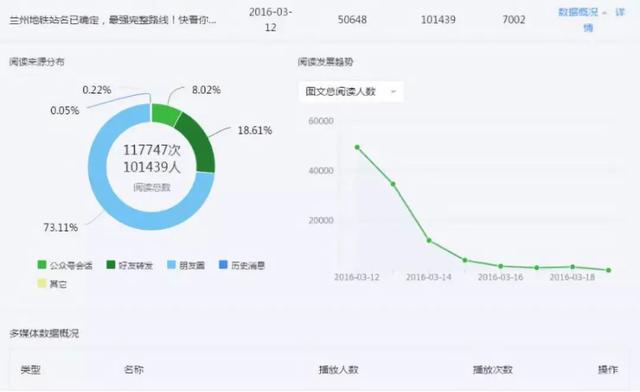This screenshot has width=640, height=392.
Task: Click the 阅读来源分布 section heading
Action: coord(37,62)
